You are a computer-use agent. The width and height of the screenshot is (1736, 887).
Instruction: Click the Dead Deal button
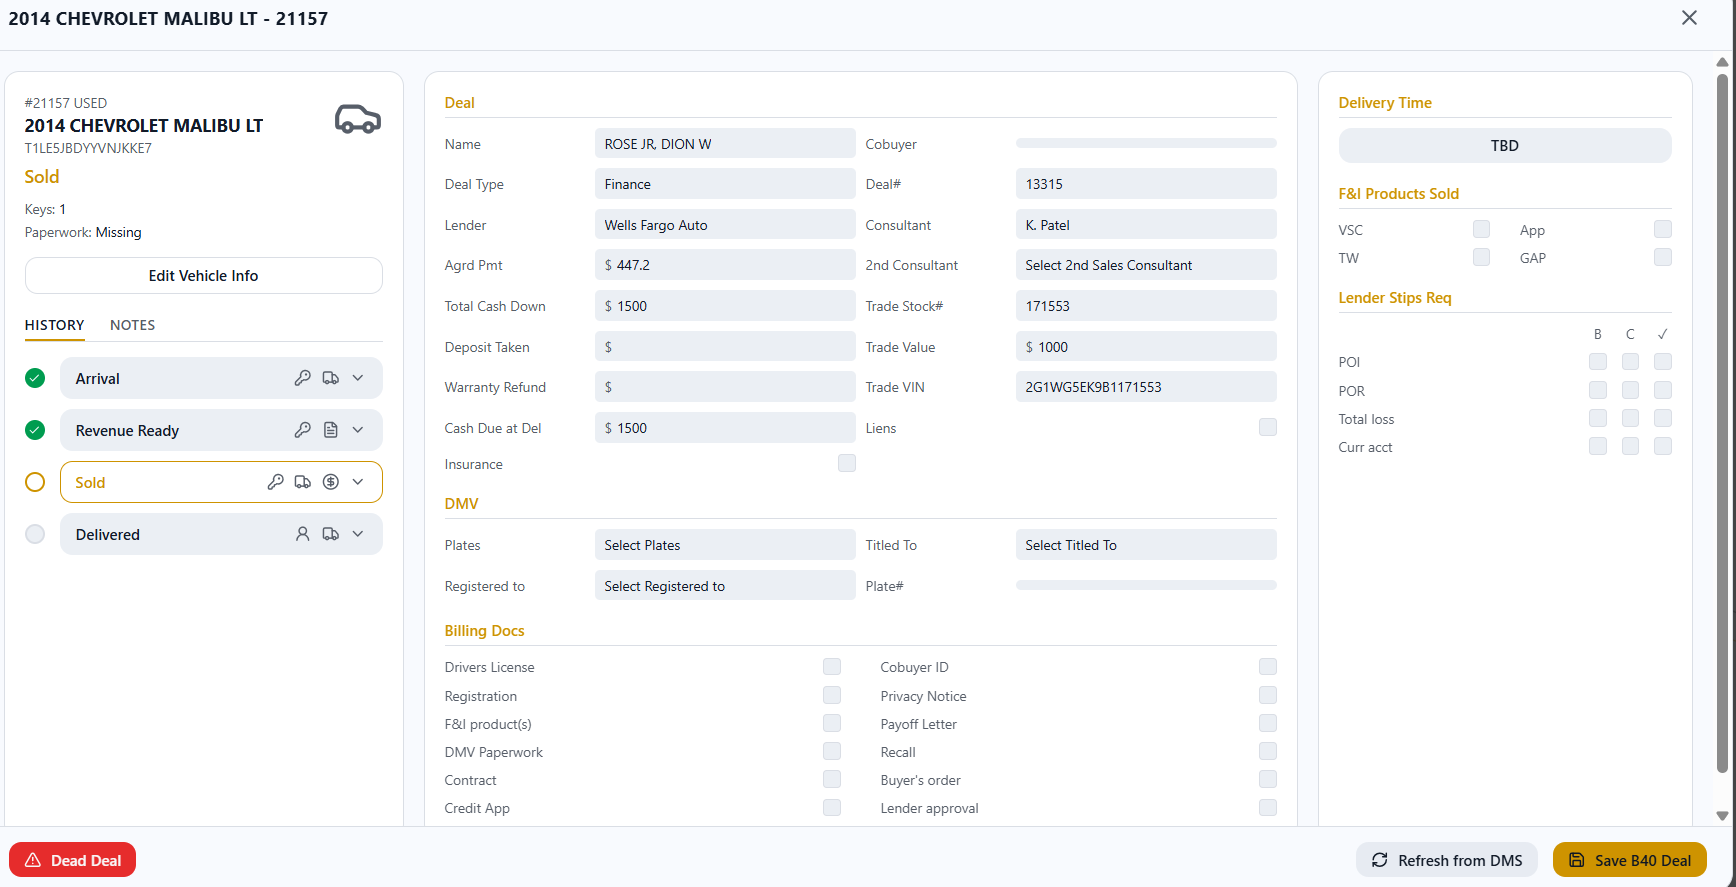pos(72,860)
